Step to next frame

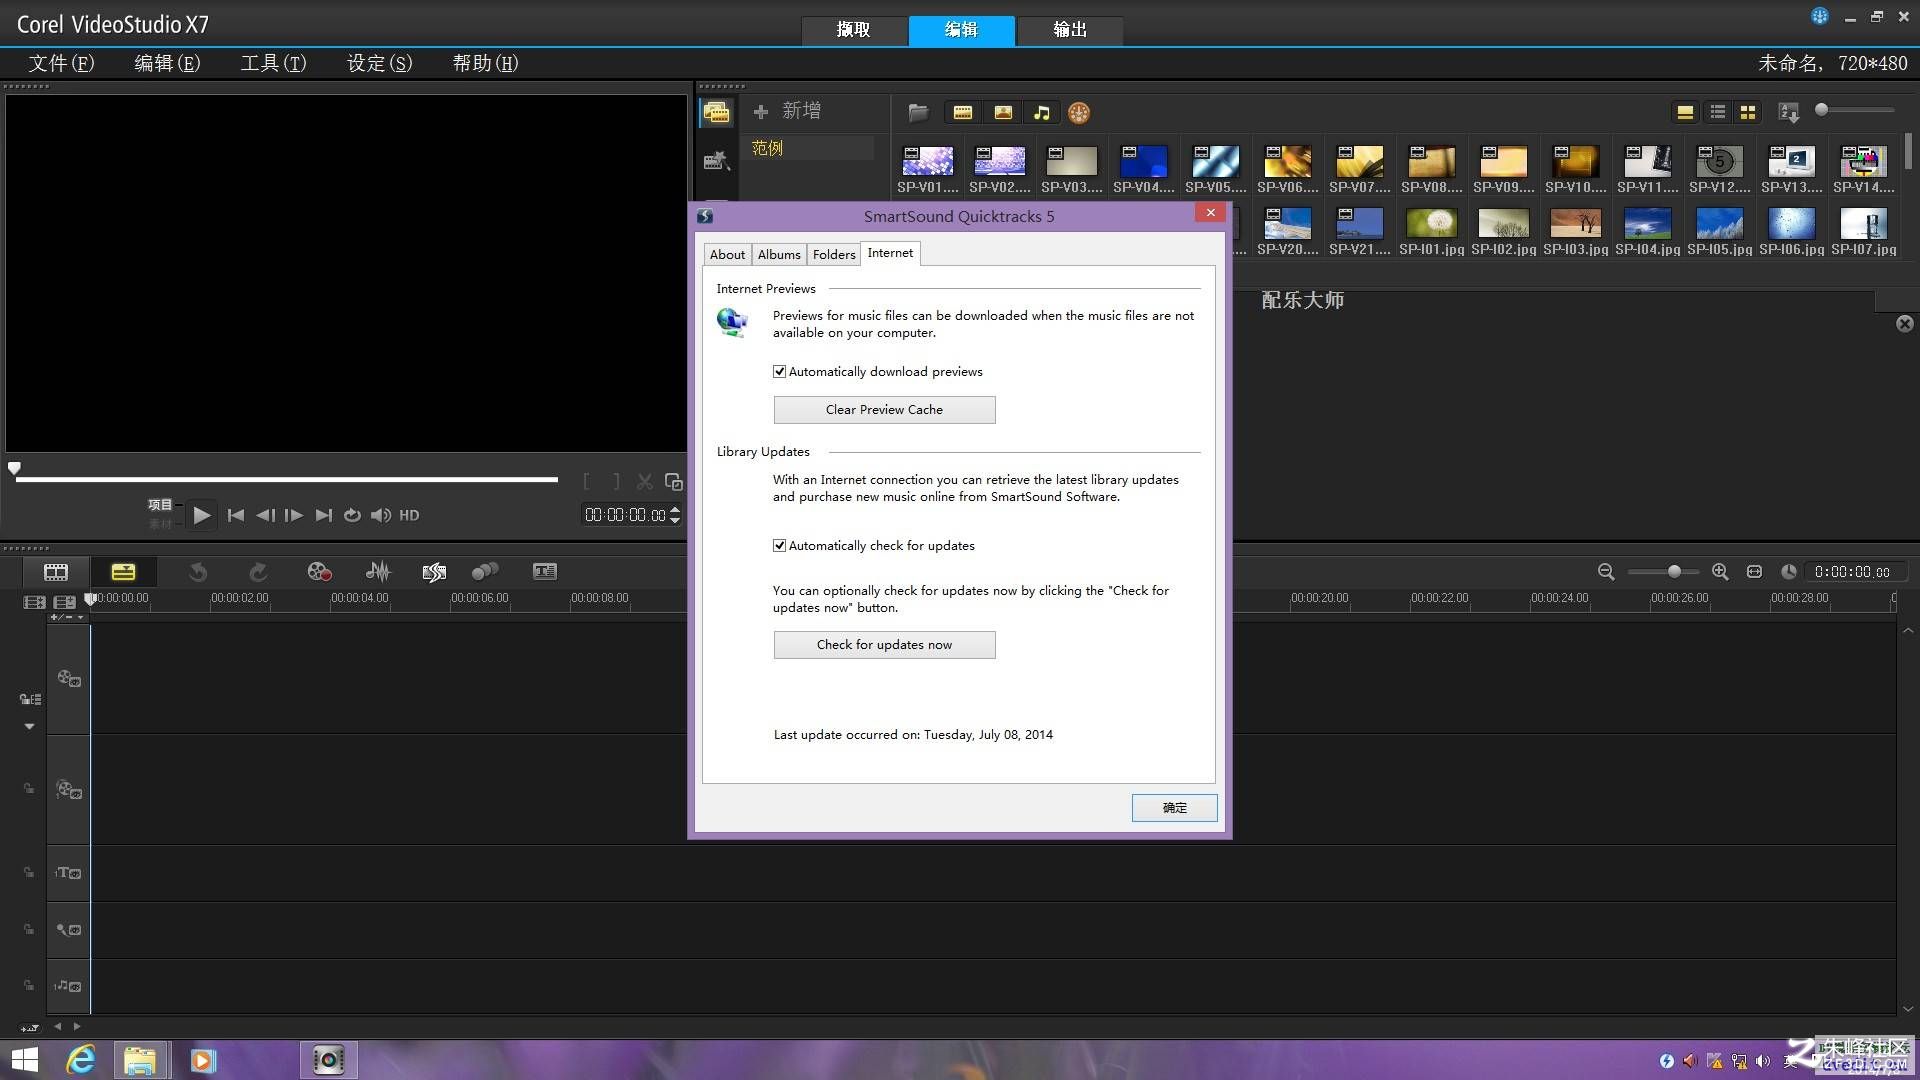(293, 515)
